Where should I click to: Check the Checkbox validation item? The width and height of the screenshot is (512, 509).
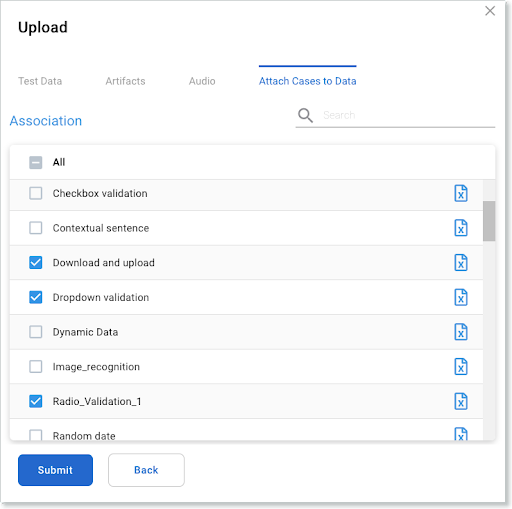[36, 193]
